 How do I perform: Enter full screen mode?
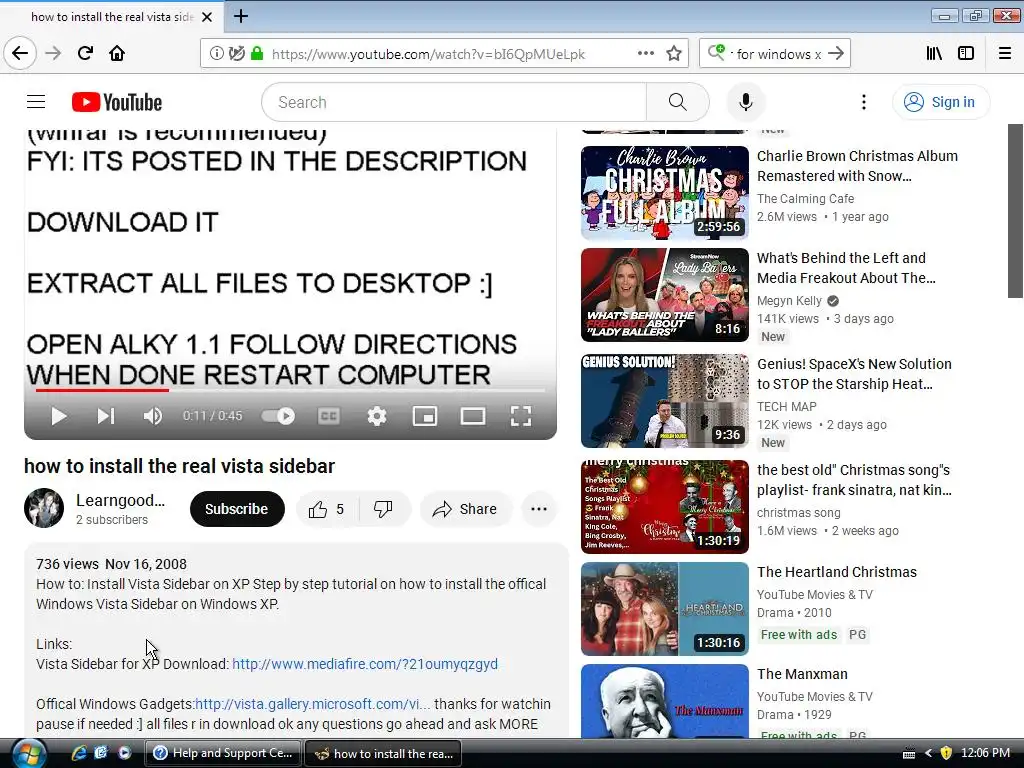(520, 416)
